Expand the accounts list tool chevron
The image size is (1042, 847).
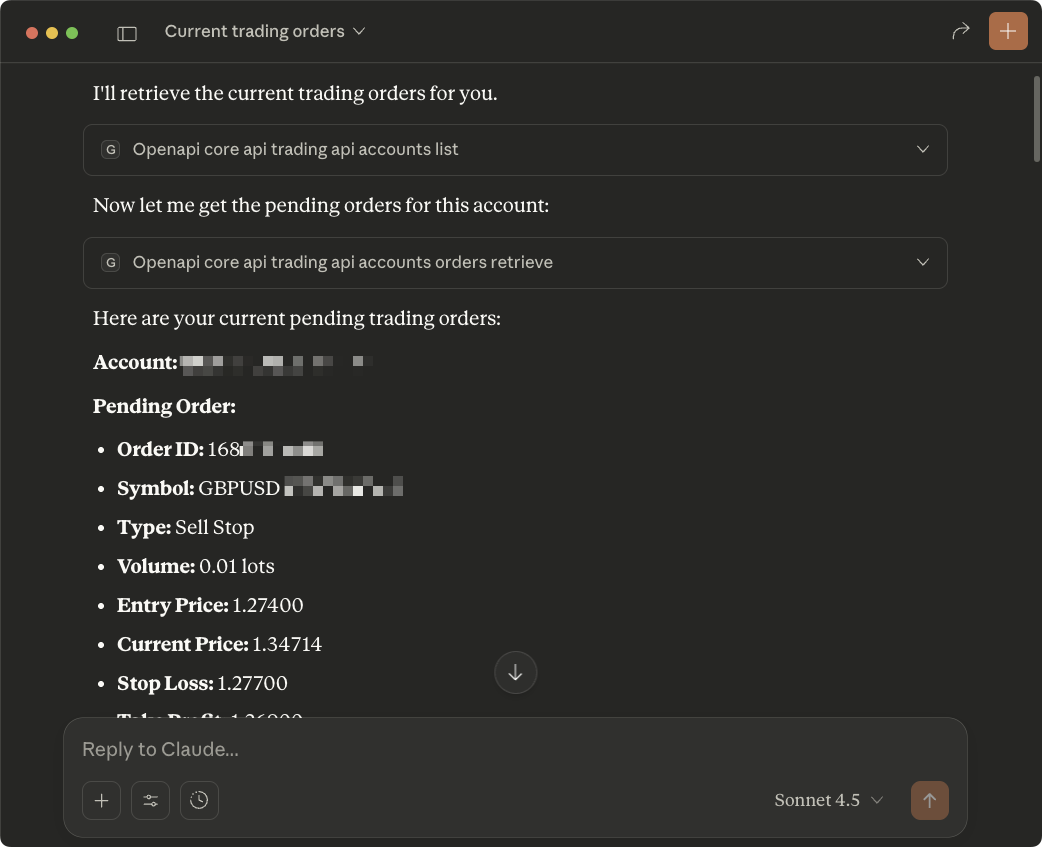coord(923,150)
